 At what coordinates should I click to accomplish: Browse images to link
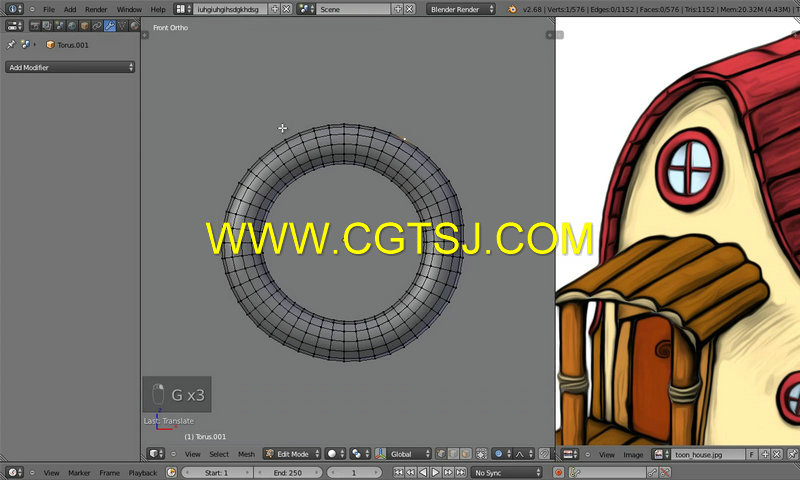pos(662,454)
